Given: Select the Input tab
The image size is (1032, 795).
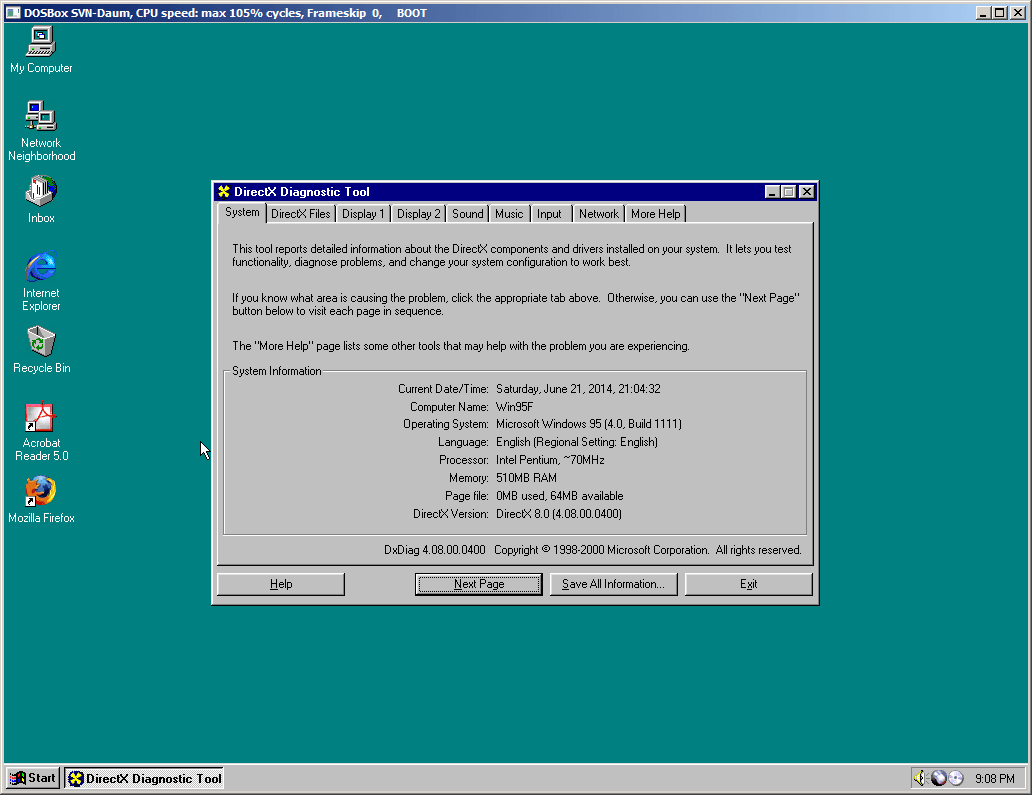Looking at the screenshot, I should click(x=550, y=214).
